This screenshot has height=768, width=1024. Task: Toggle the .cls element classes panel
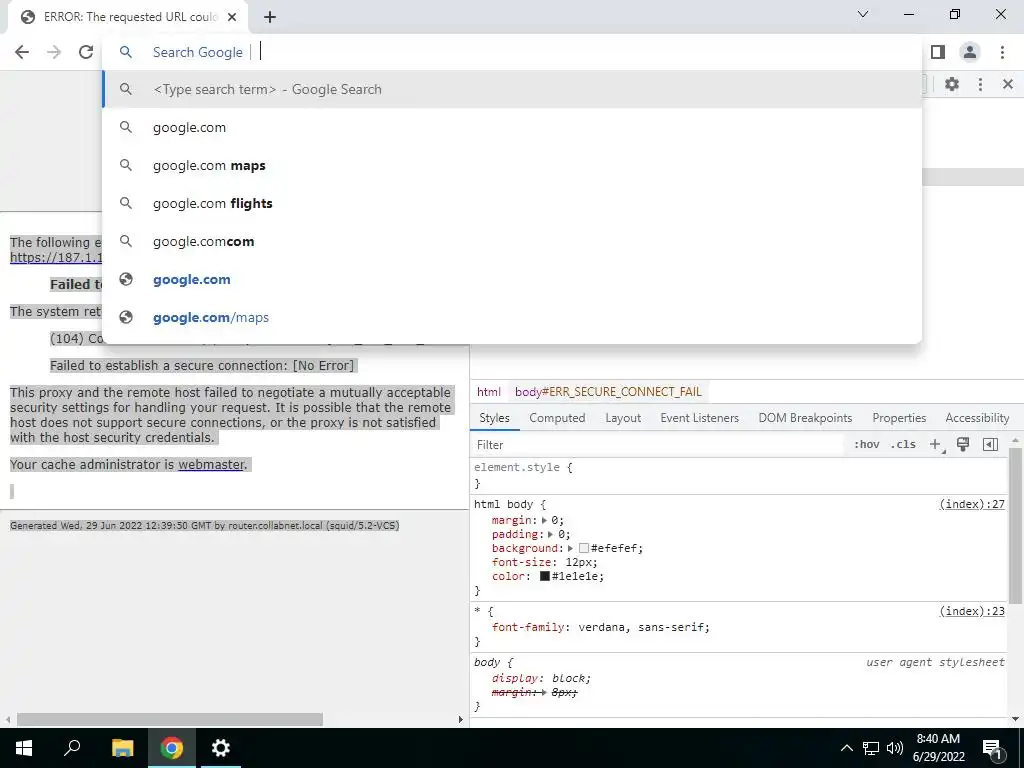(x=904, y=445)
